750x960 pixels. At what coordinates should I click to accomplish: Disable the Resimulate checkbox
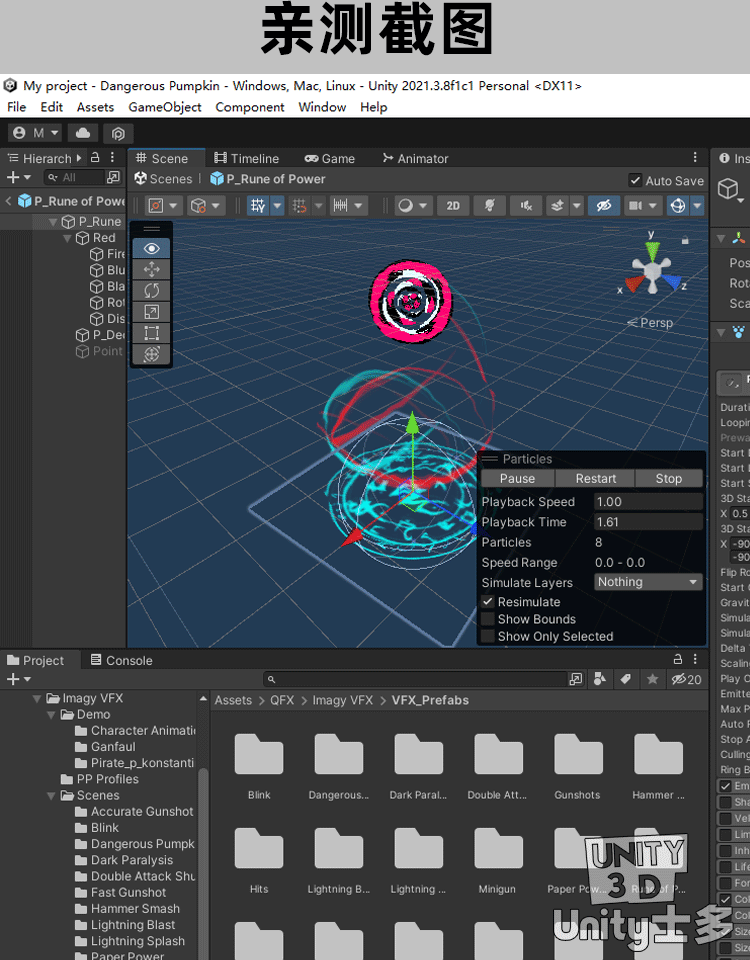click(488, 602)
